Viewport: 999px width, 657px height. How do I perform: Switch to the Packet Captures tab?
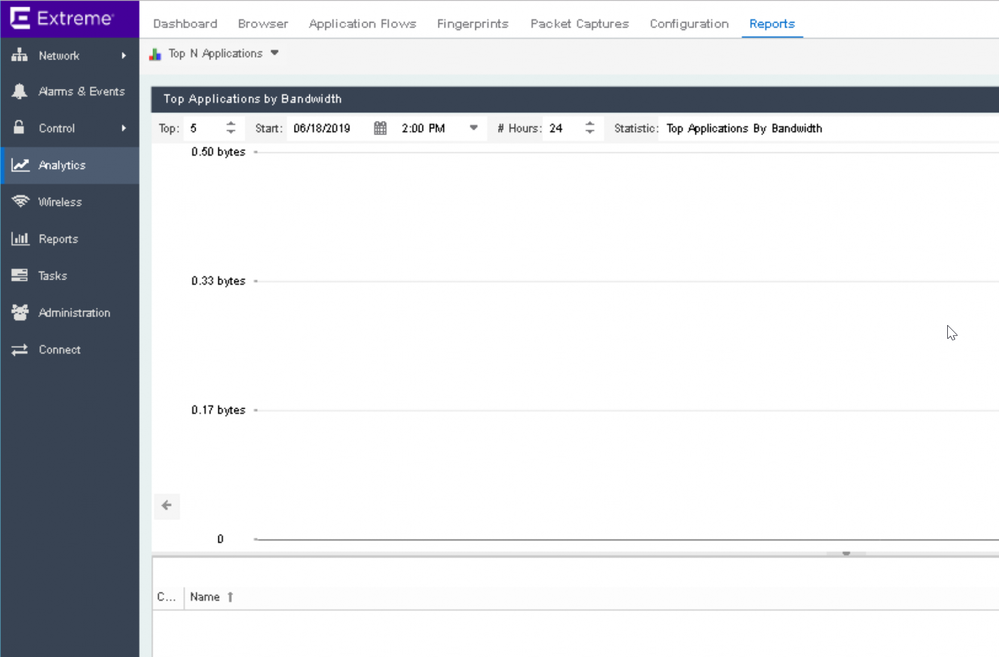pyautogui.click(x=579, y=24)
